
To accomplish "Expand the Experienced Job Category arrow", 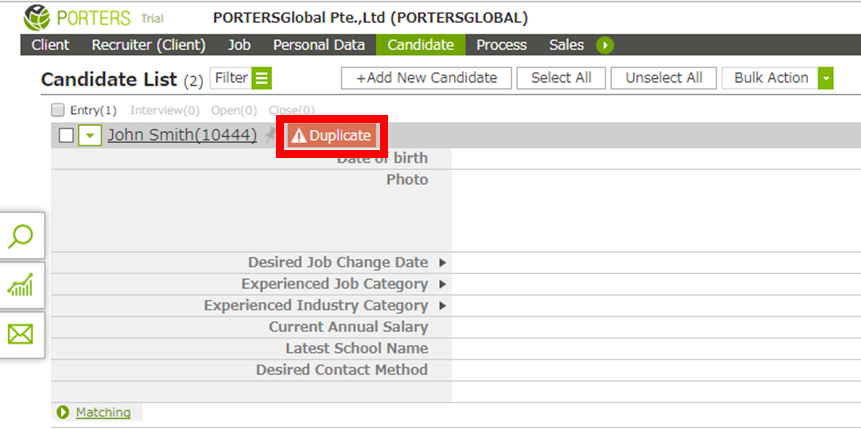I will tap(443, 284).
